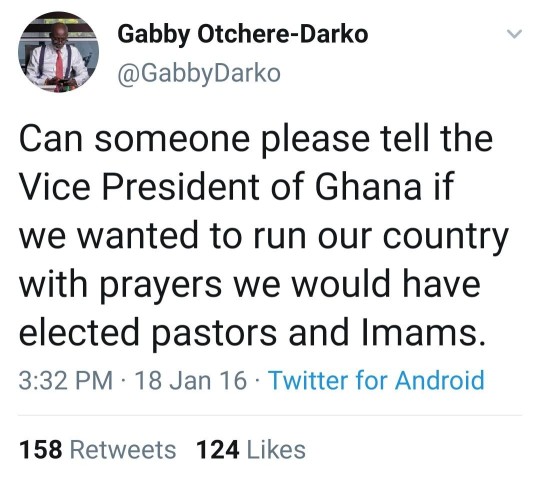Click the Gabby Otchere-Darko display name
540x481 pixels.
click(x=243, y=34)
